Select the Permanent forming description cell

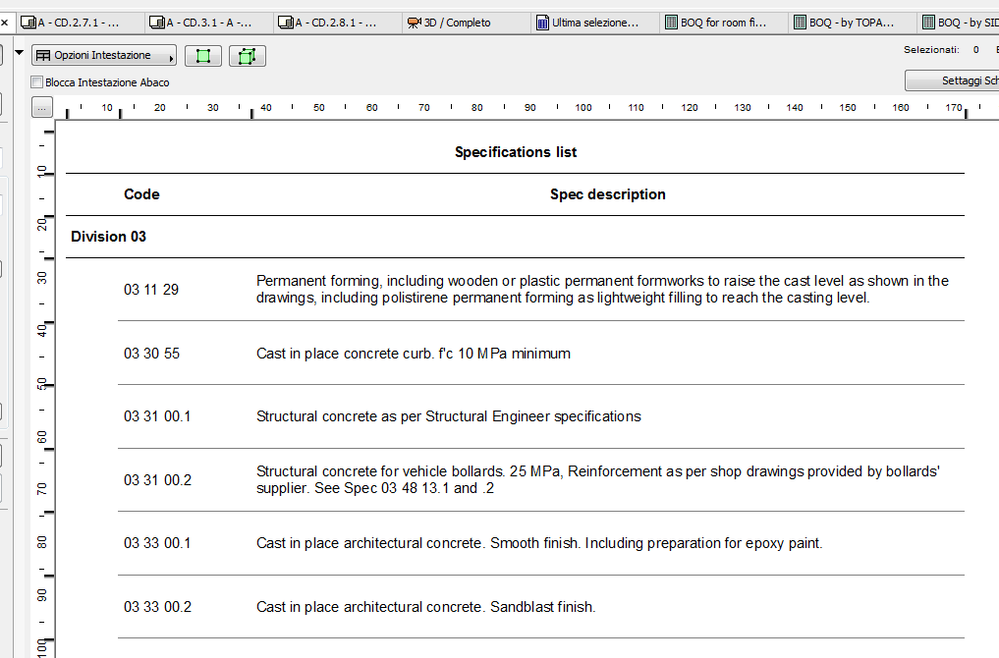pos(602,289)
